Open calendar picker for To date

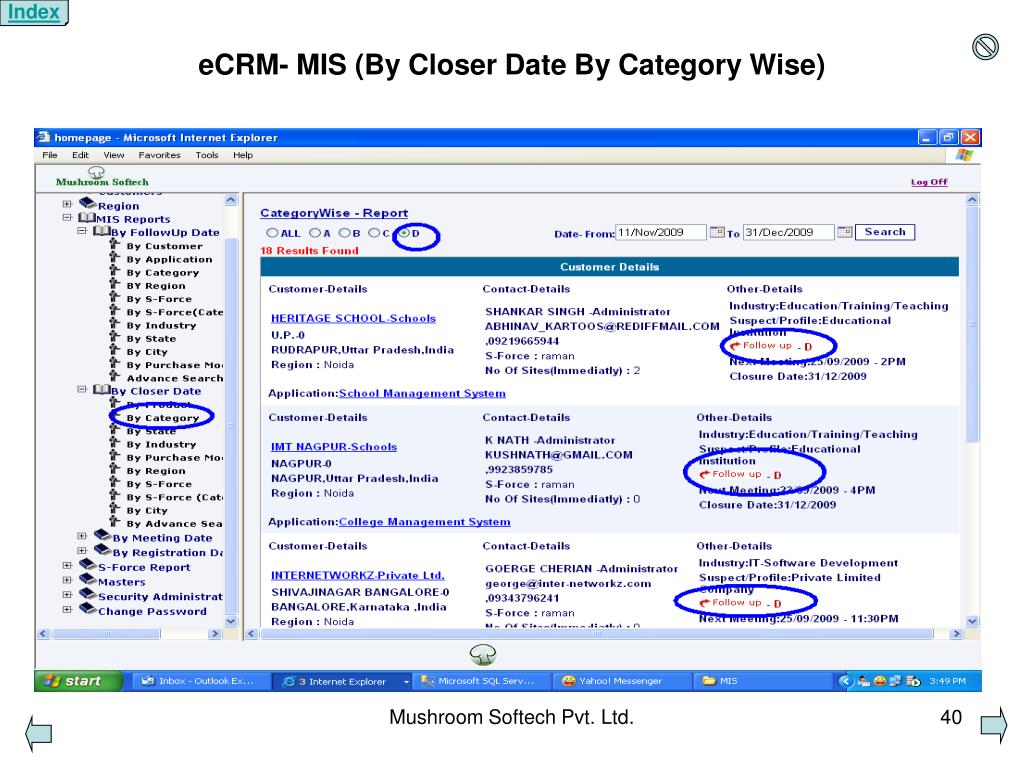click(844, 232)
